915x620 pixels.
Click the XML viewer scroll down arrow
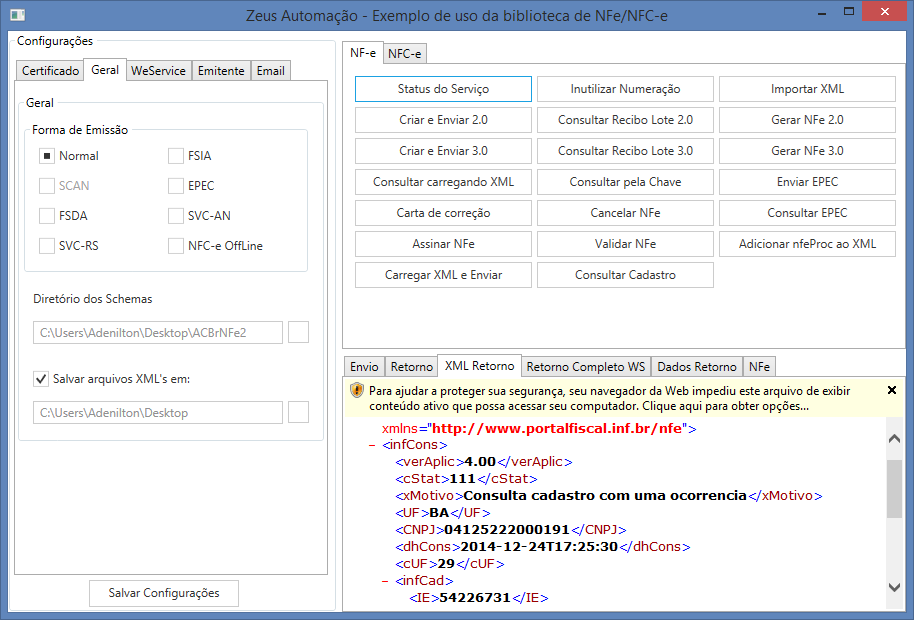point(894,587)
